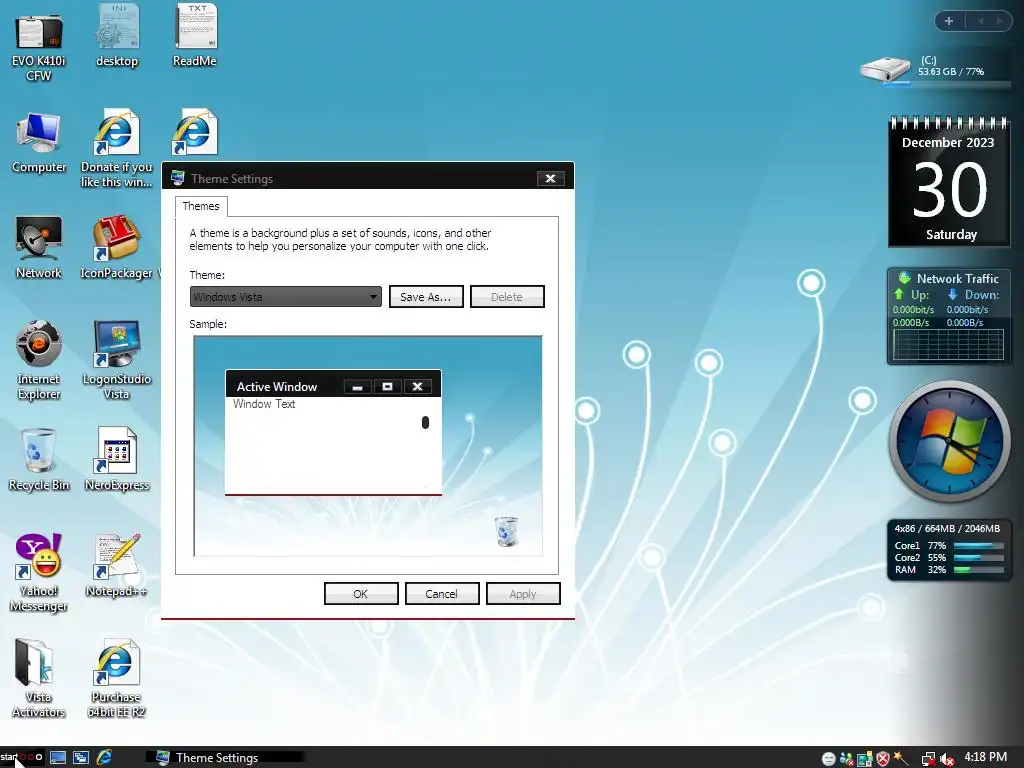Click the Start button on the taskbar

[x=21, y=758]
